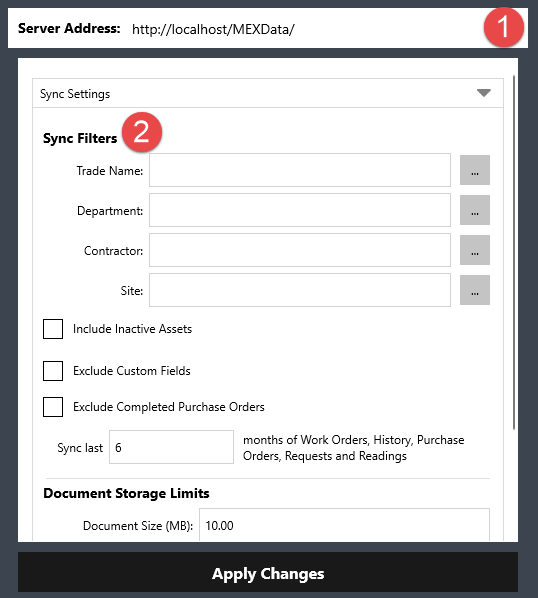
Task: Open the Trade Name lookup ellipsis button
Action: [x=475, y=170]
